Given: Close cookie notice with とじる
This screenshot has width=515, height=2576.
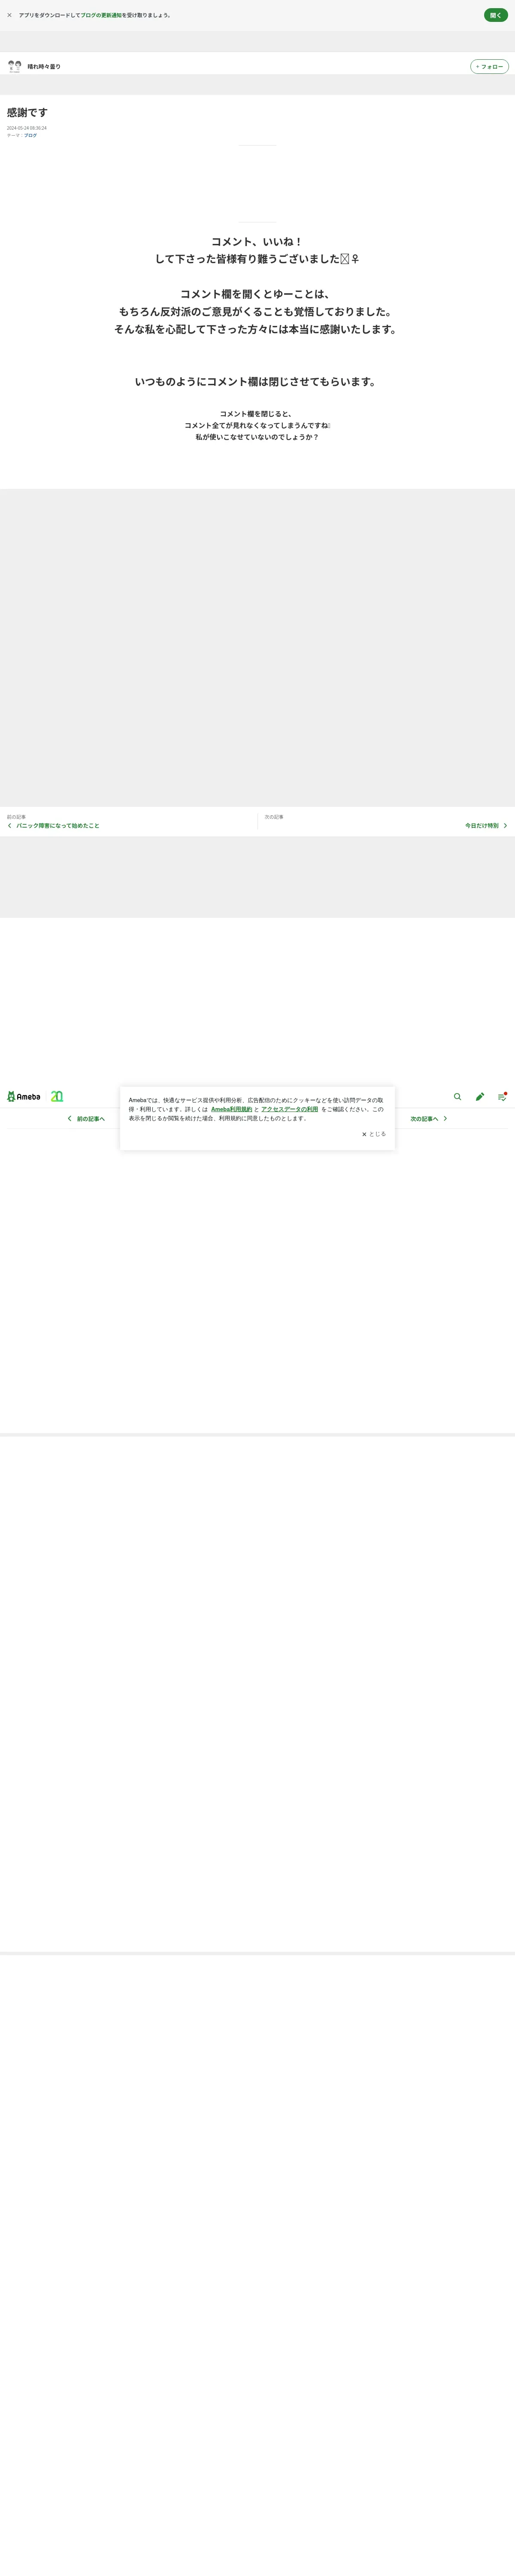Looking at the screenshot, I should (x=374, y=1134).
